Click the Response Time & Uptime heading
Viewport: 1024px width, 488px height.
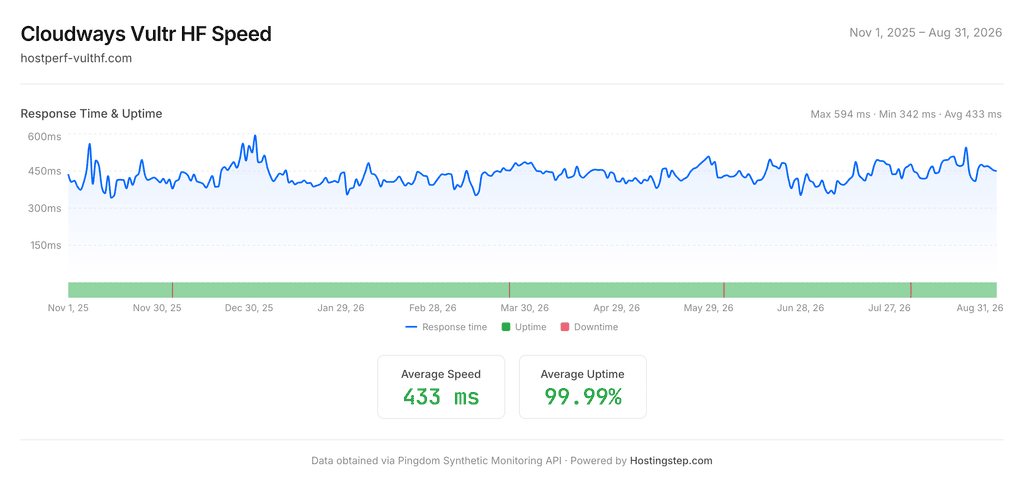[x=91, y=114]
